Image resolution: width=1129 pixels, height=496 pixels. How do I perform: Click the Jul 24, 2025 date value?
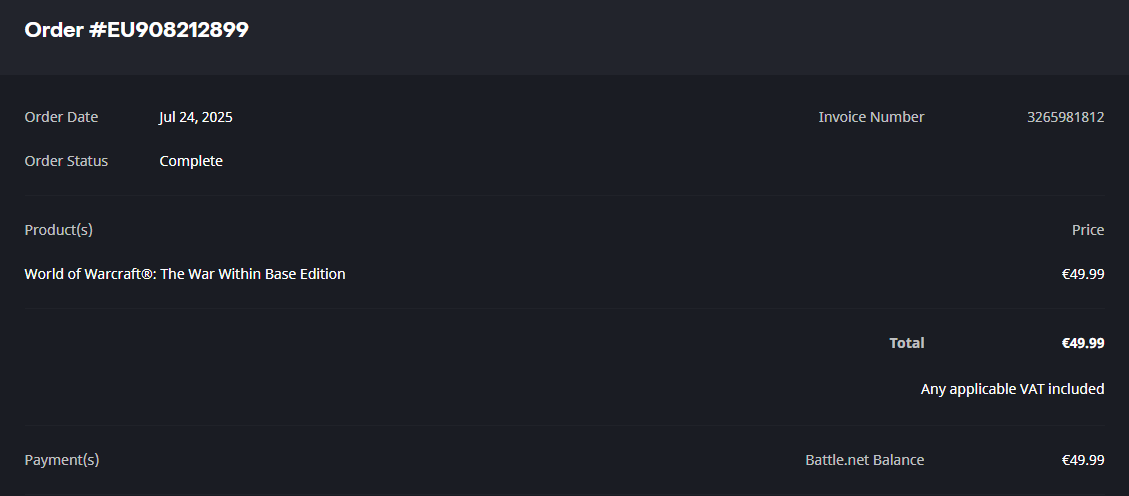195,117
